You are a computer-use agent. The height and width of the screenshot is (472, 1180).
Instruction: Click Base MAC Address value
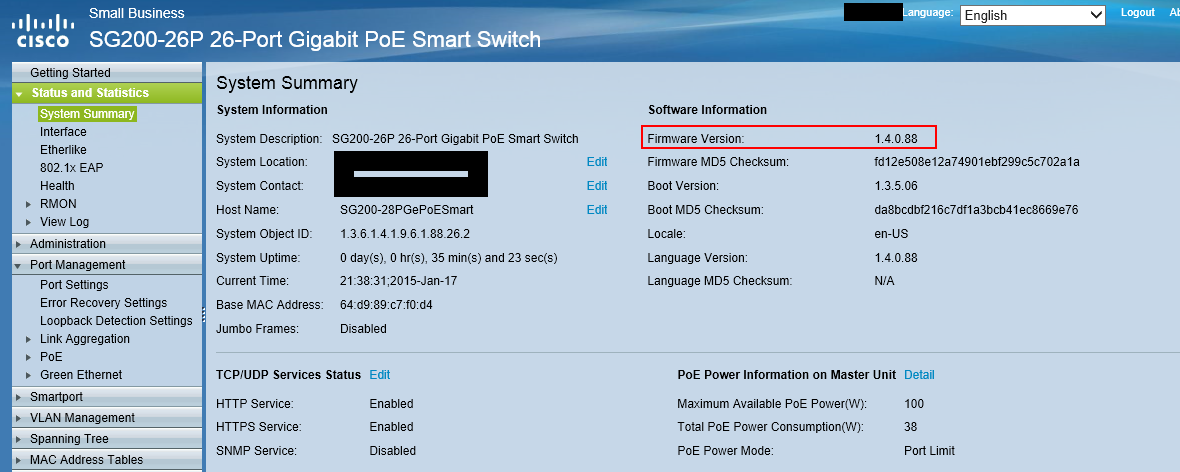386,305
